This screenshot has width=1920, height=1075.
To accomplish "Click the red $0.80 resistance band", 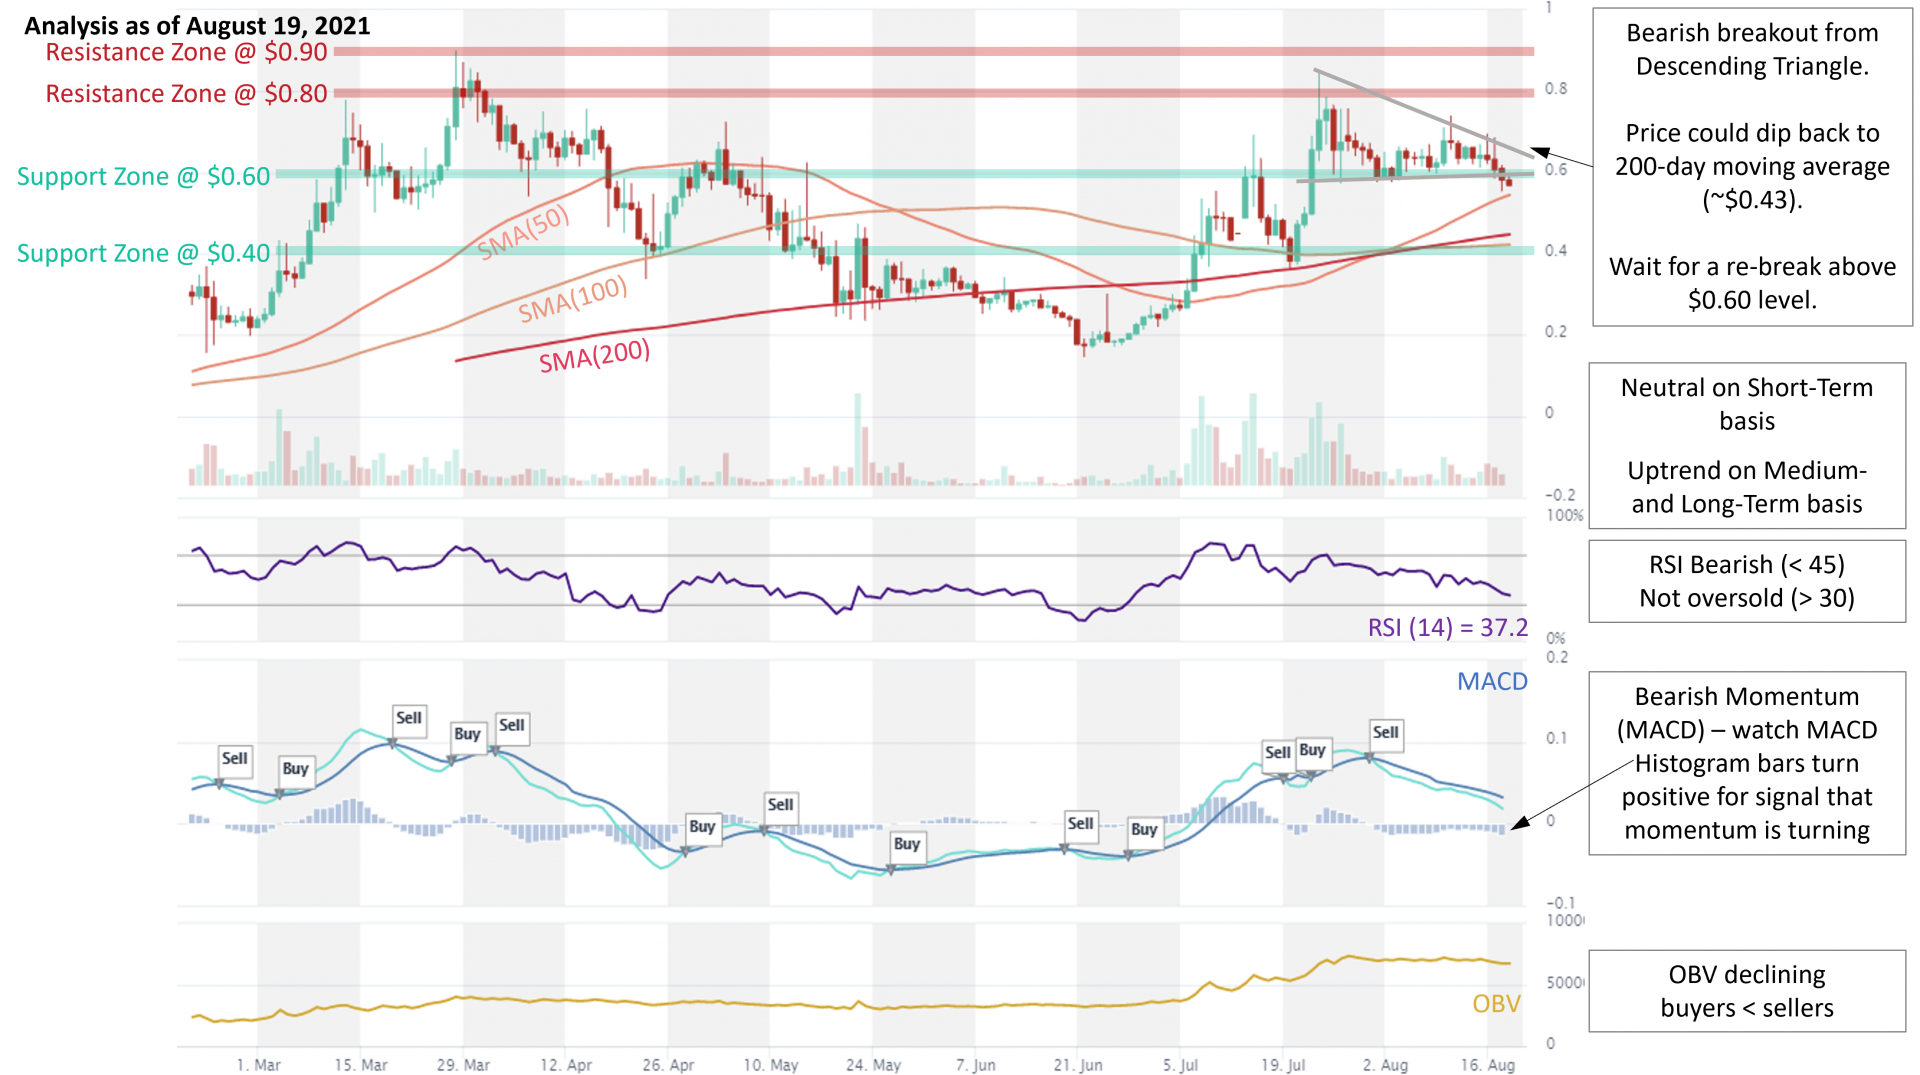I will [933, 93].
